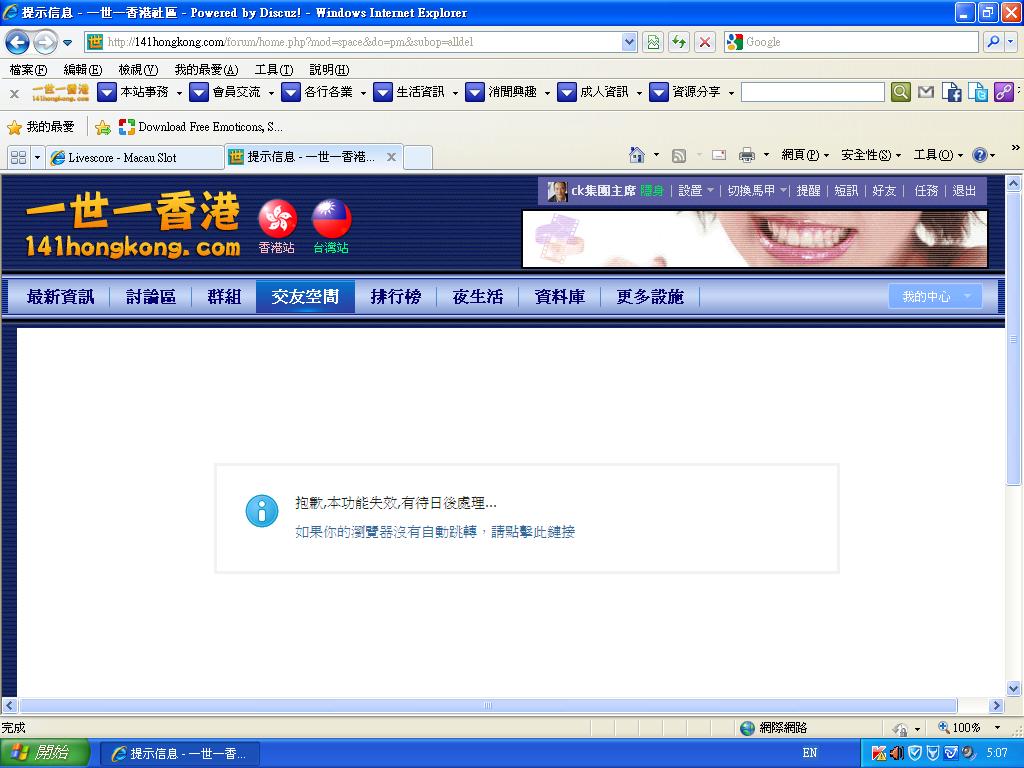Switch to the Livescore - Macau Slot tab
The width and height of the screenshot is (1024, 768).
[130, 157]
